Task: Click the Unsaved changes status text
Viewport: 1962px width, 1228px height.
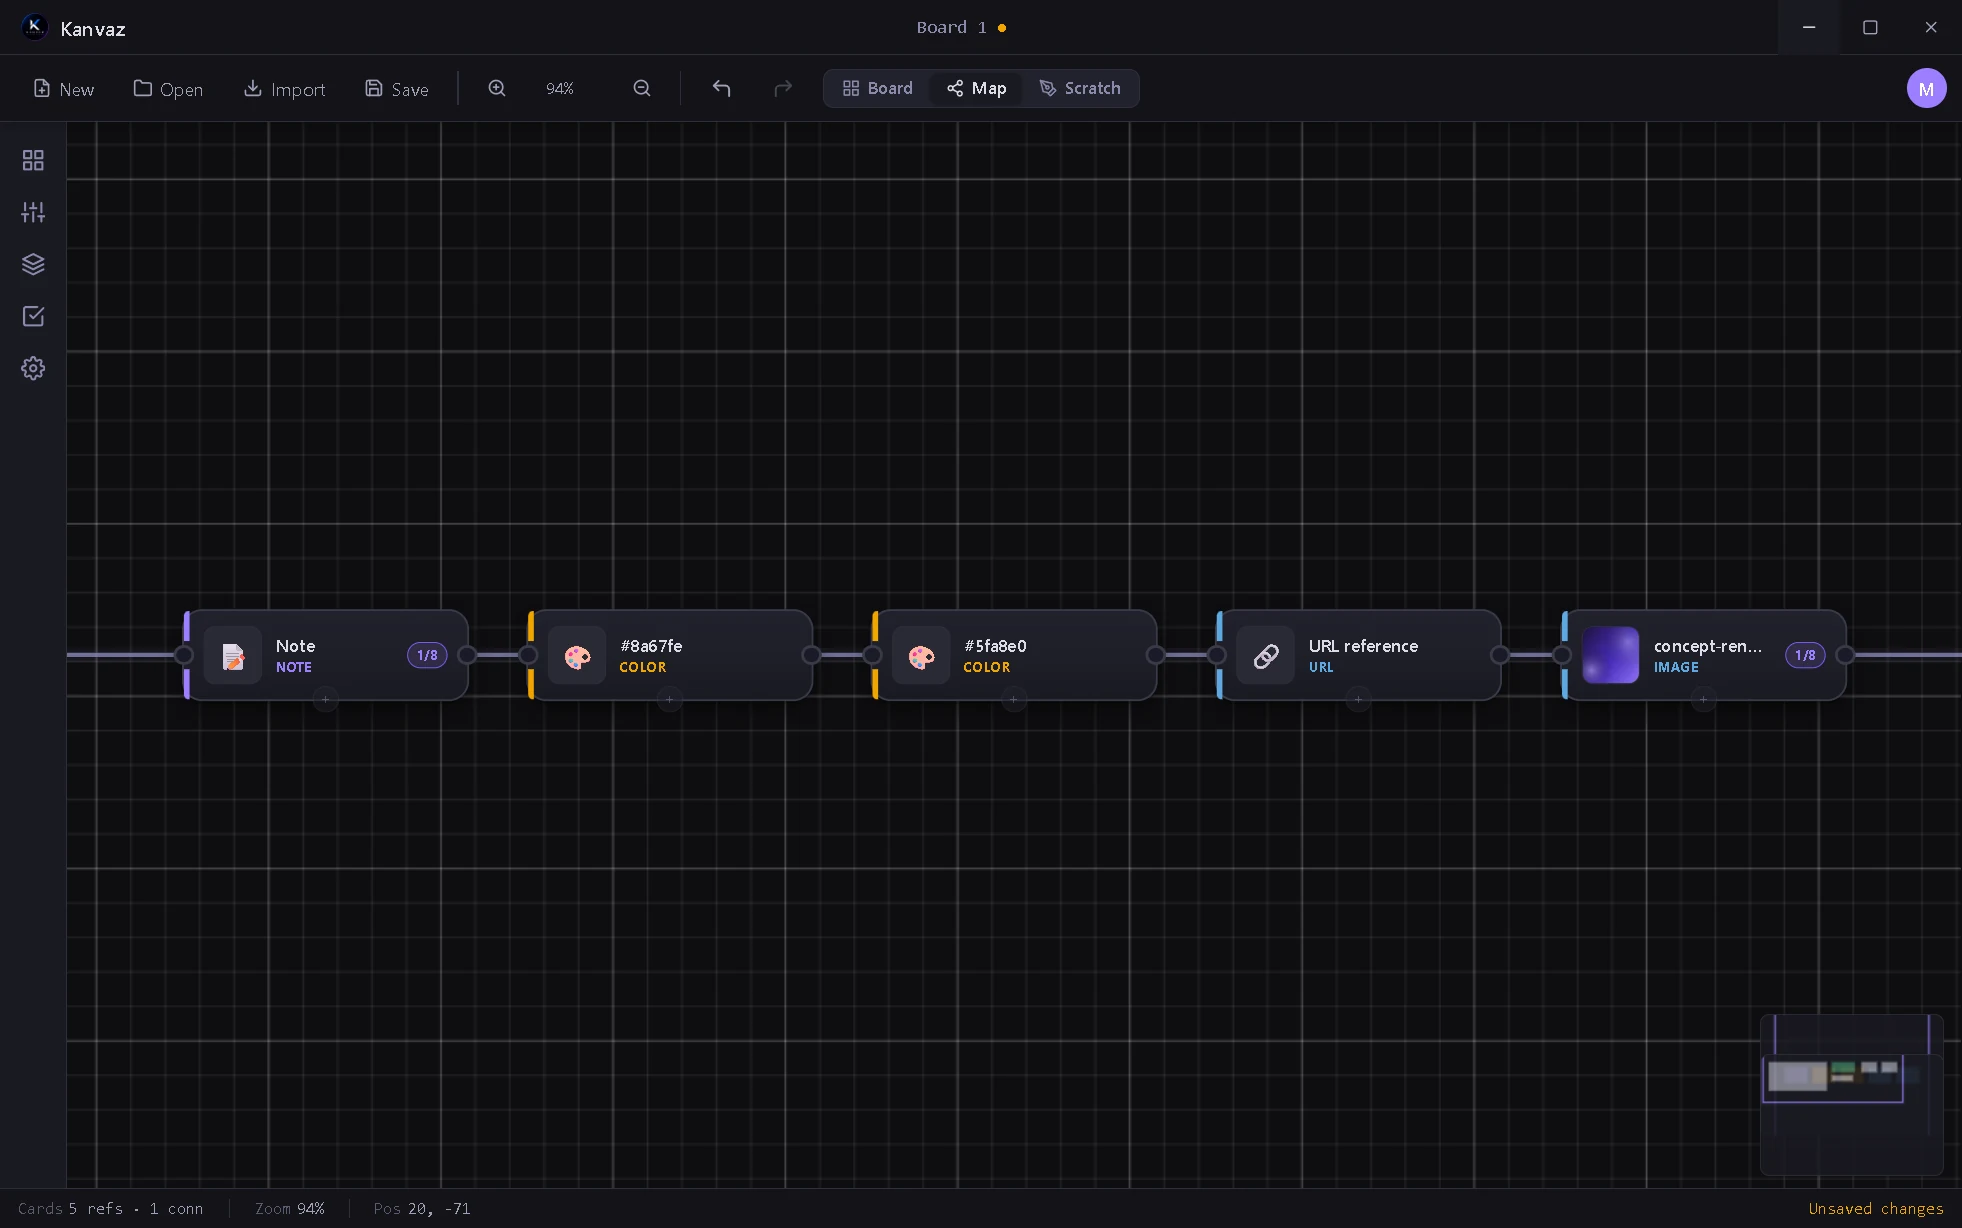Action: (1876, 1209)
